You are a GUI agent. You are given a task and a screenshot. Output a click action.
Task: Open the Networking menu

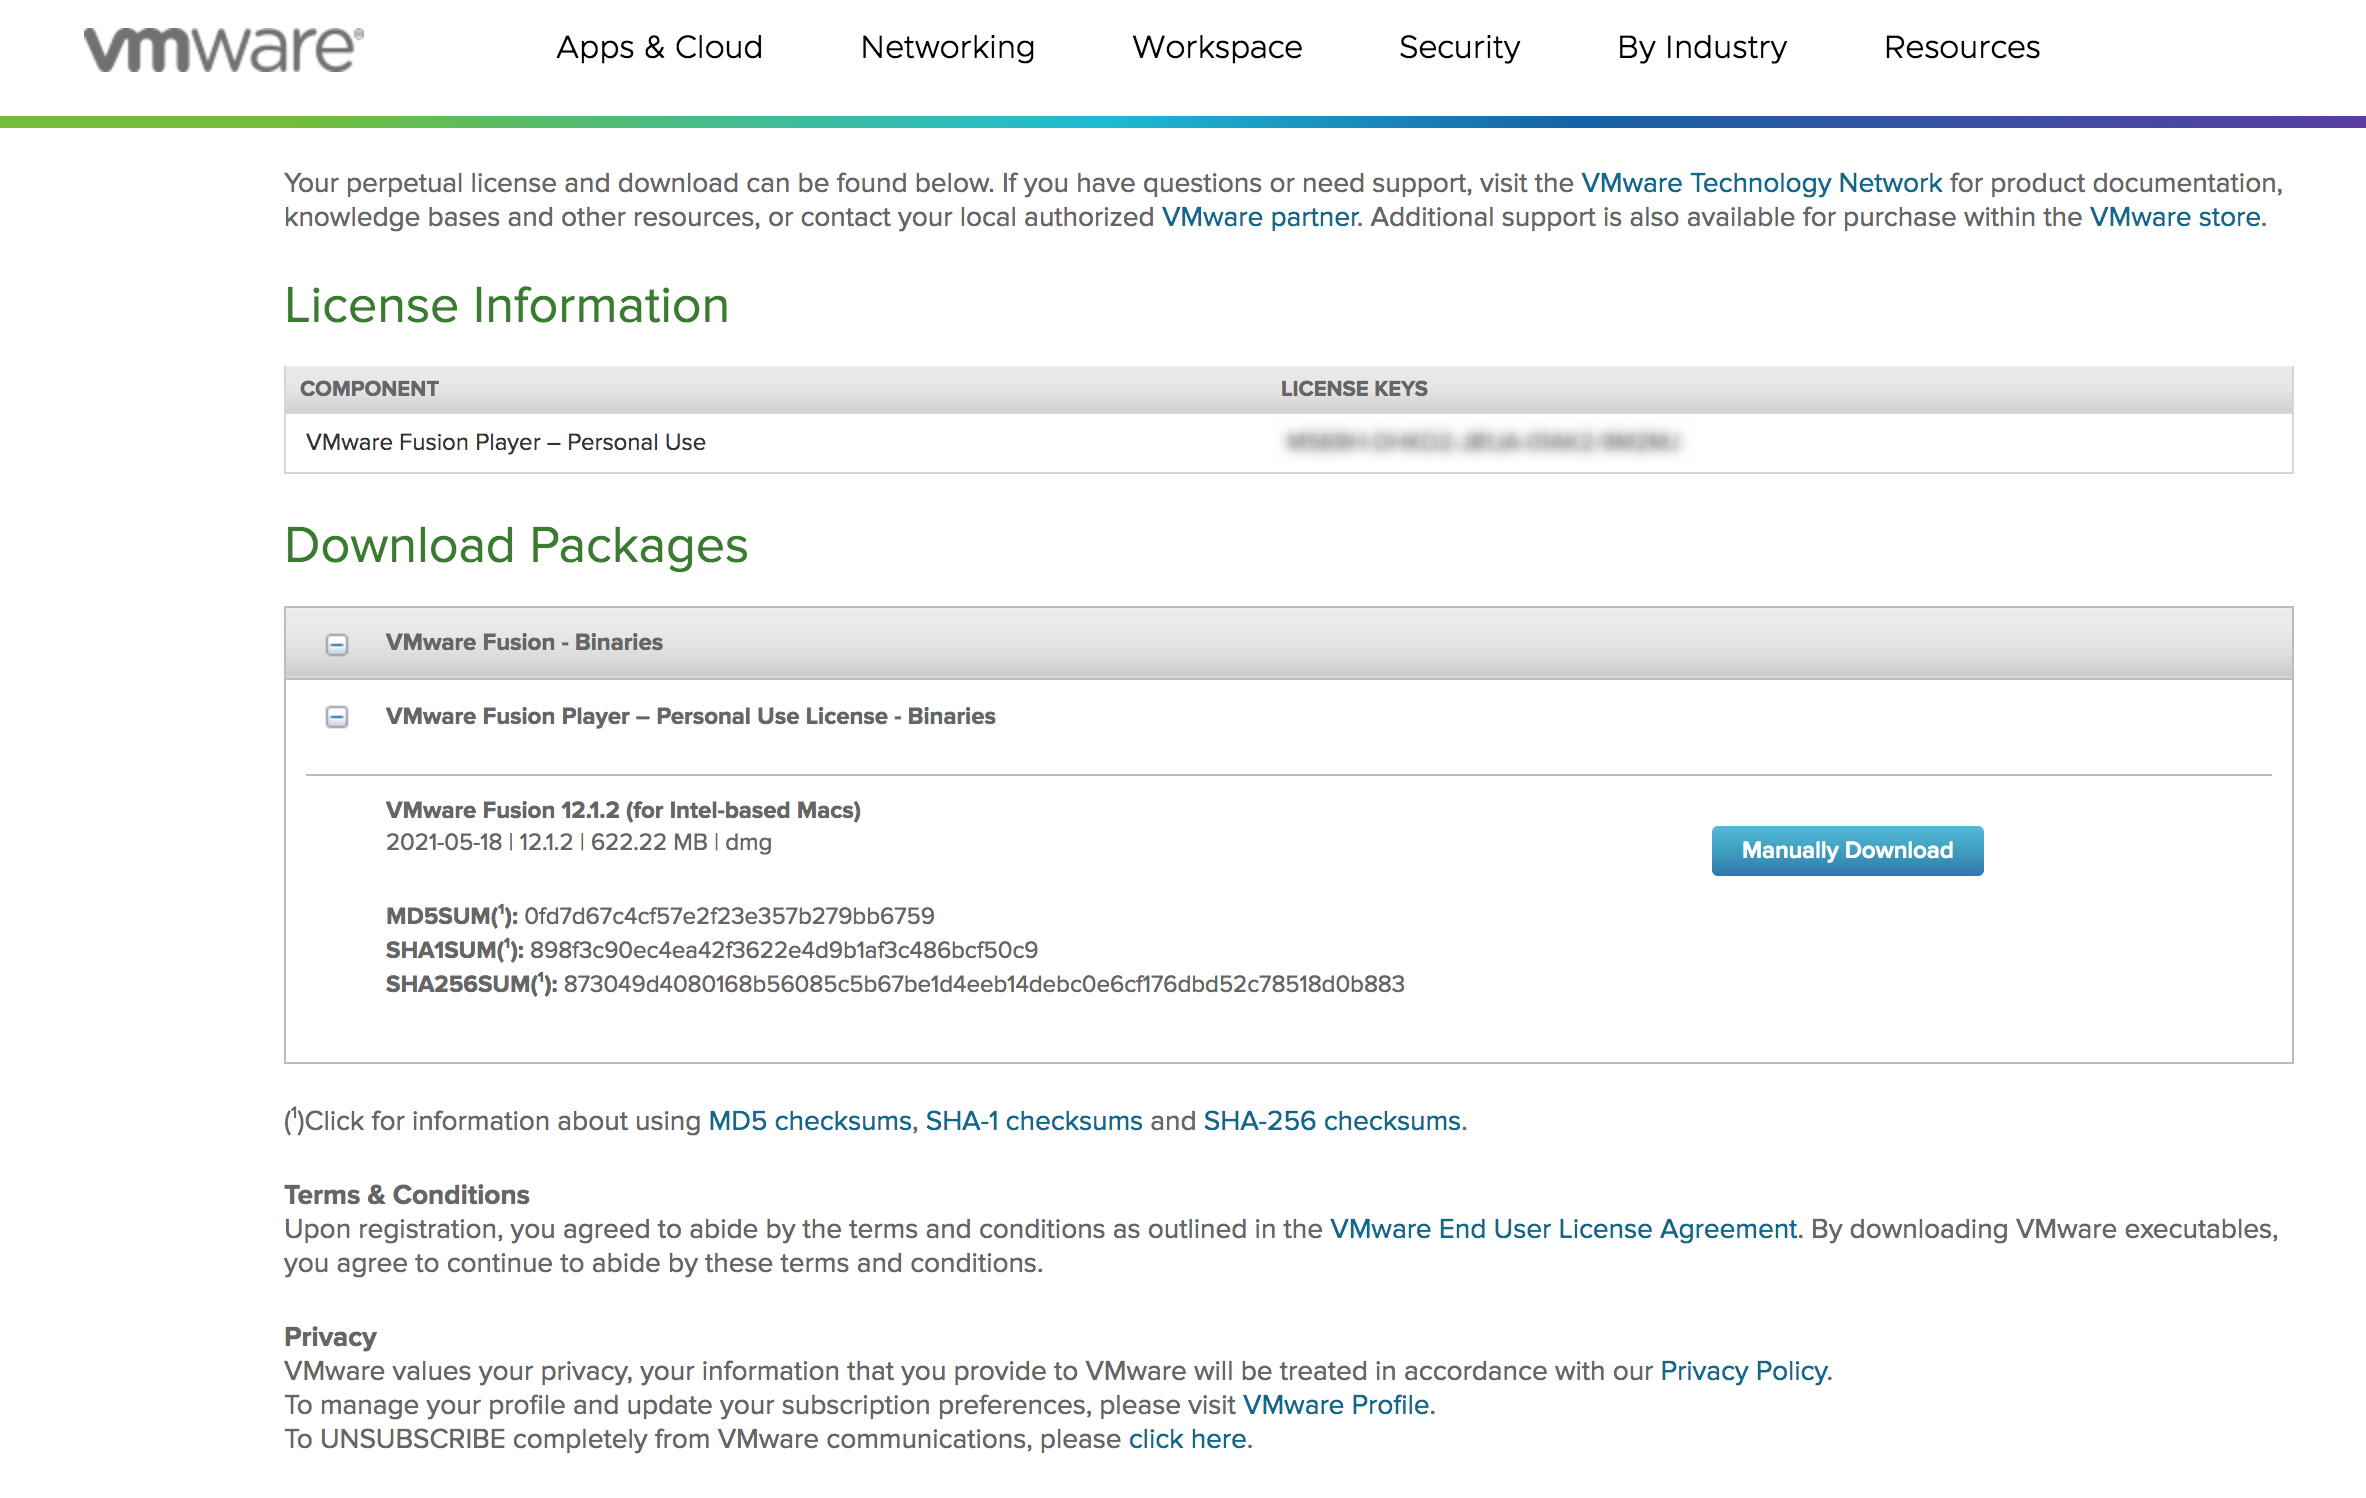tap(948, 47)
